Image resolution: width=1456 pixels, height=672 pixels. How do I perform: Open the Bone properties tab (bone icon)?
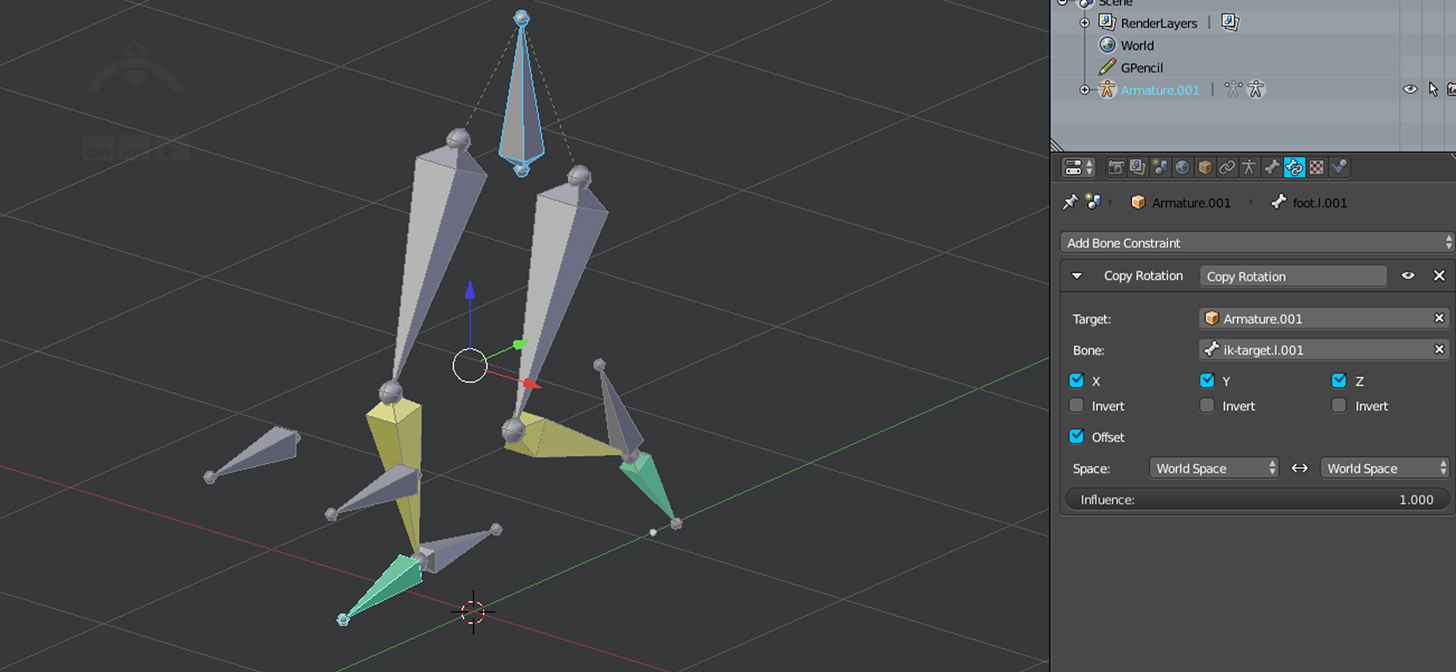(1272, 167)
